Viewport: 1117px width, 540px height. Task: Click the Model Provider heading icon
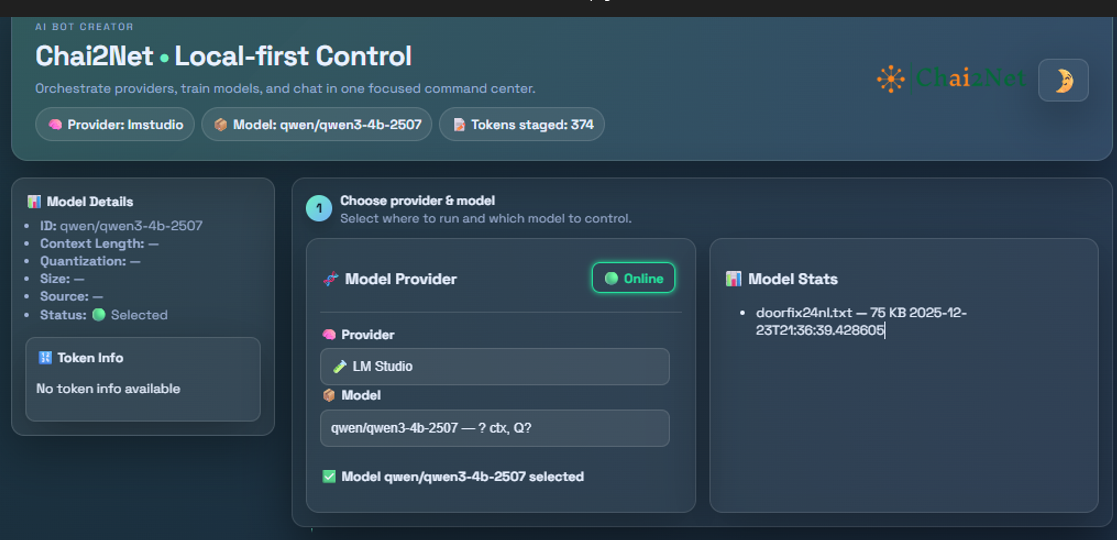[331, 279]
